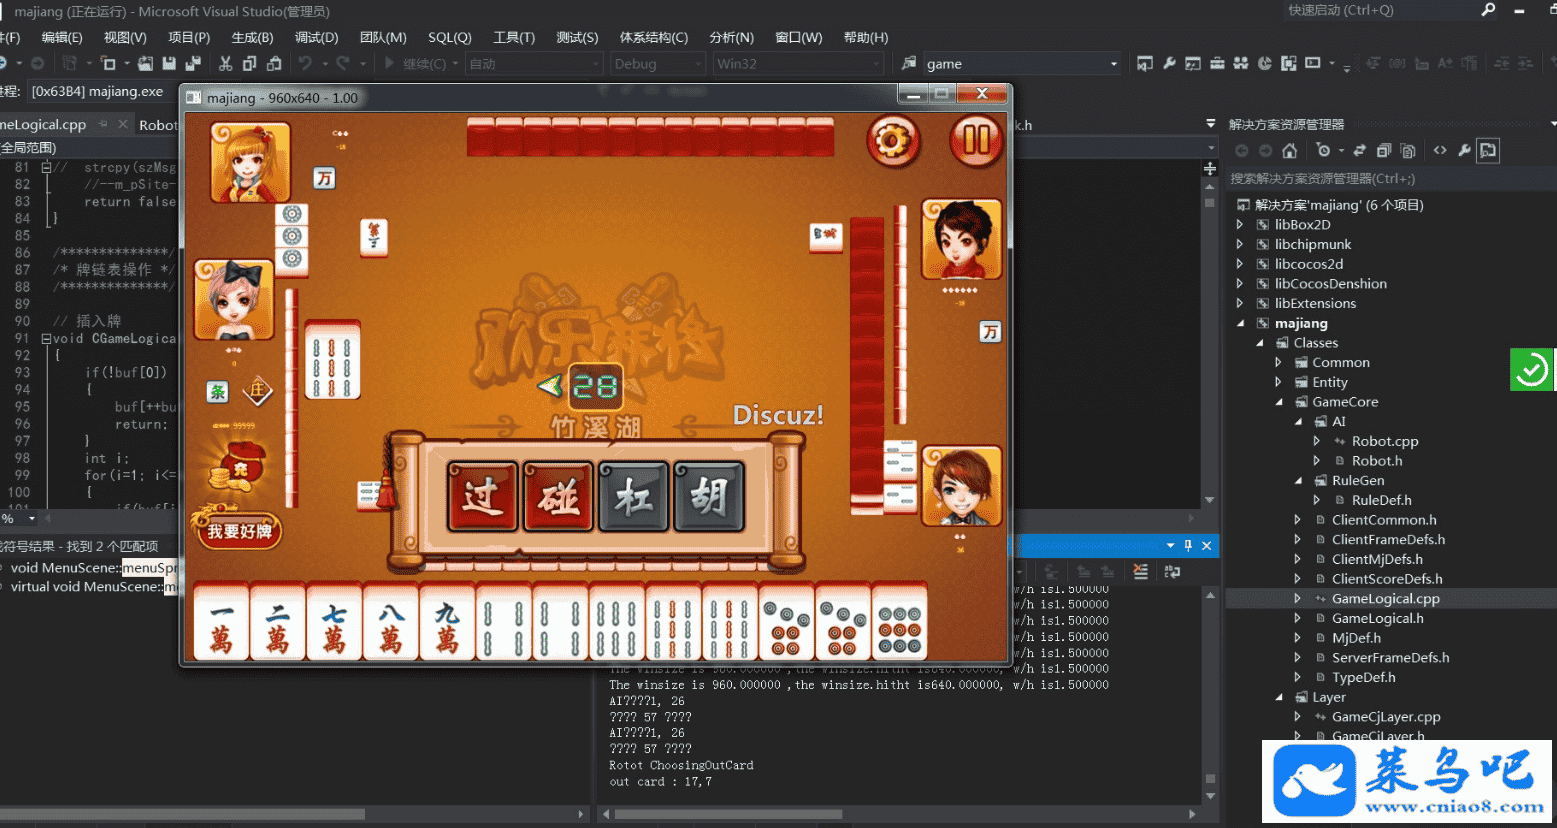Expand the libBox2D project node

pyautogui.click(x=1240, y=225)
